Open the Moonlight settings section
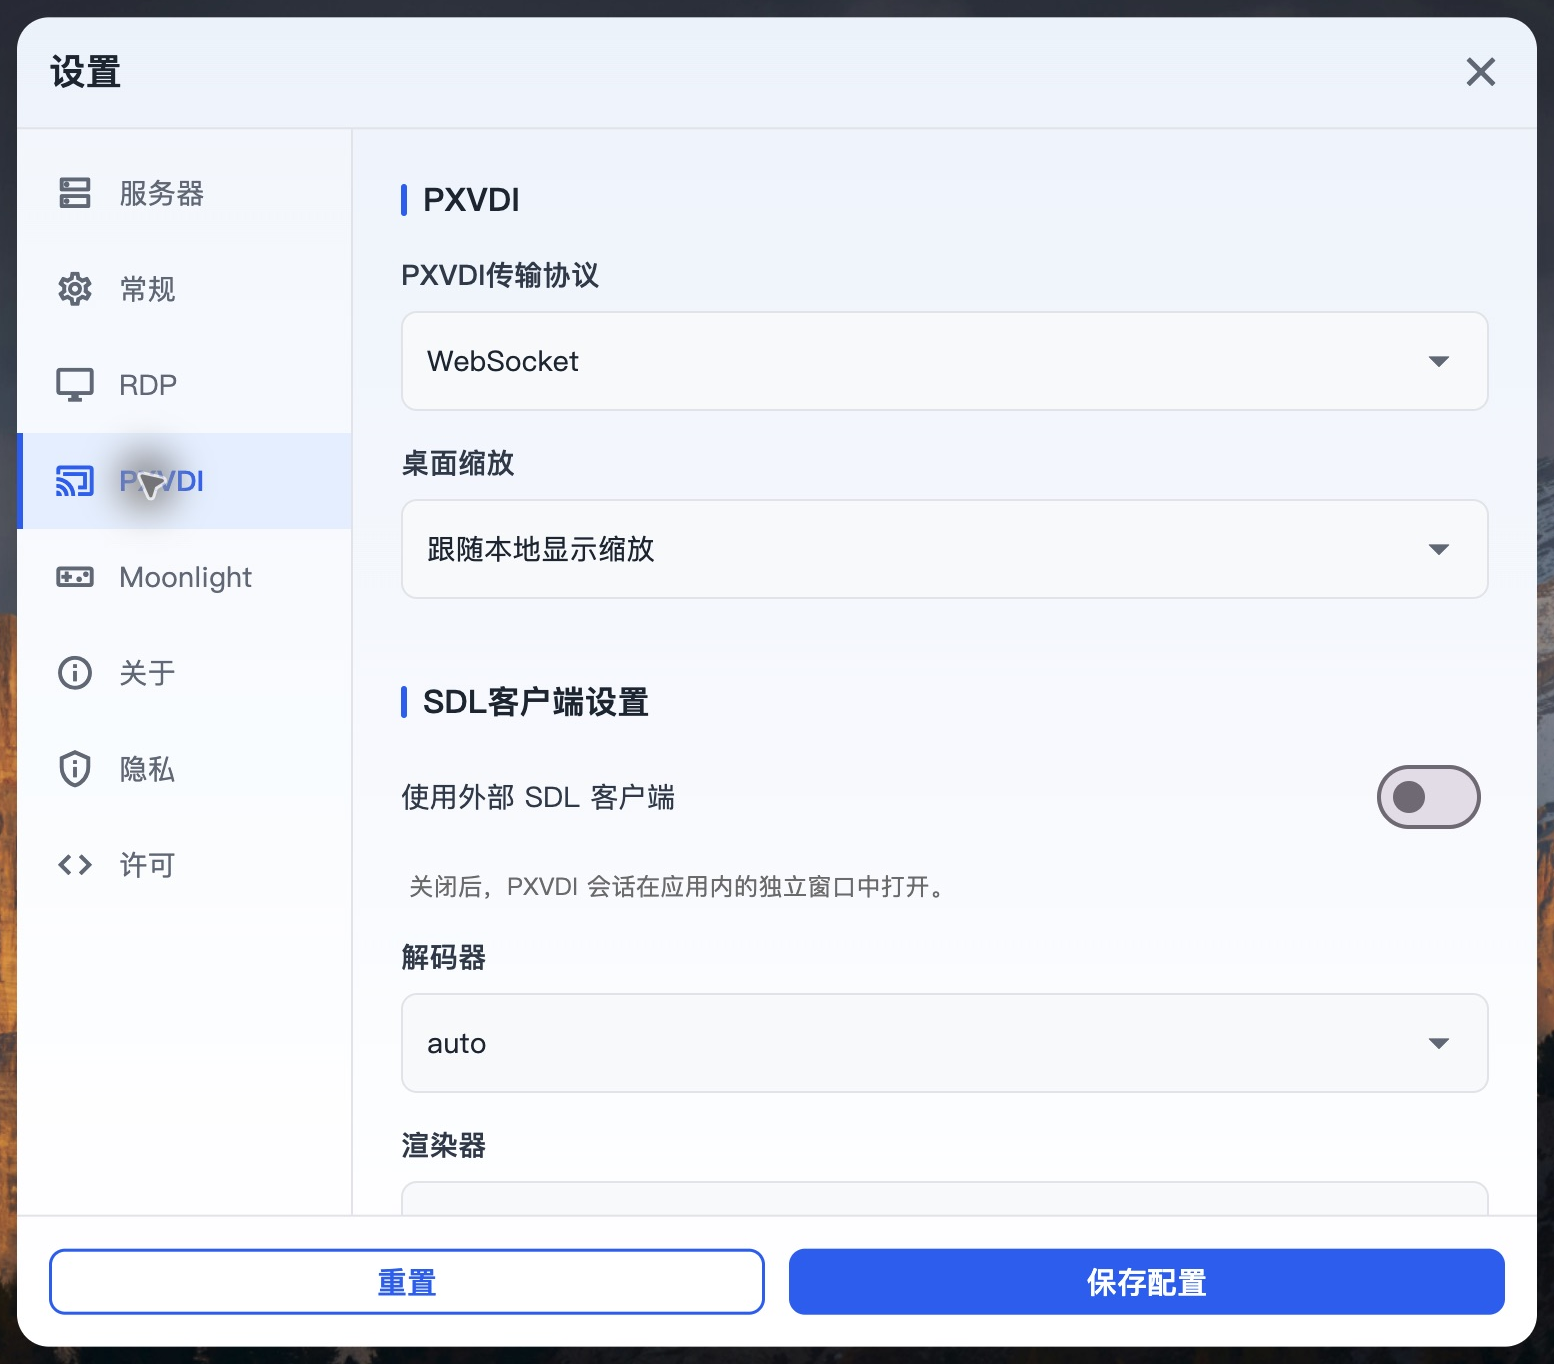This screenshot has height=1364, width=1554. (x=185, y=577)
